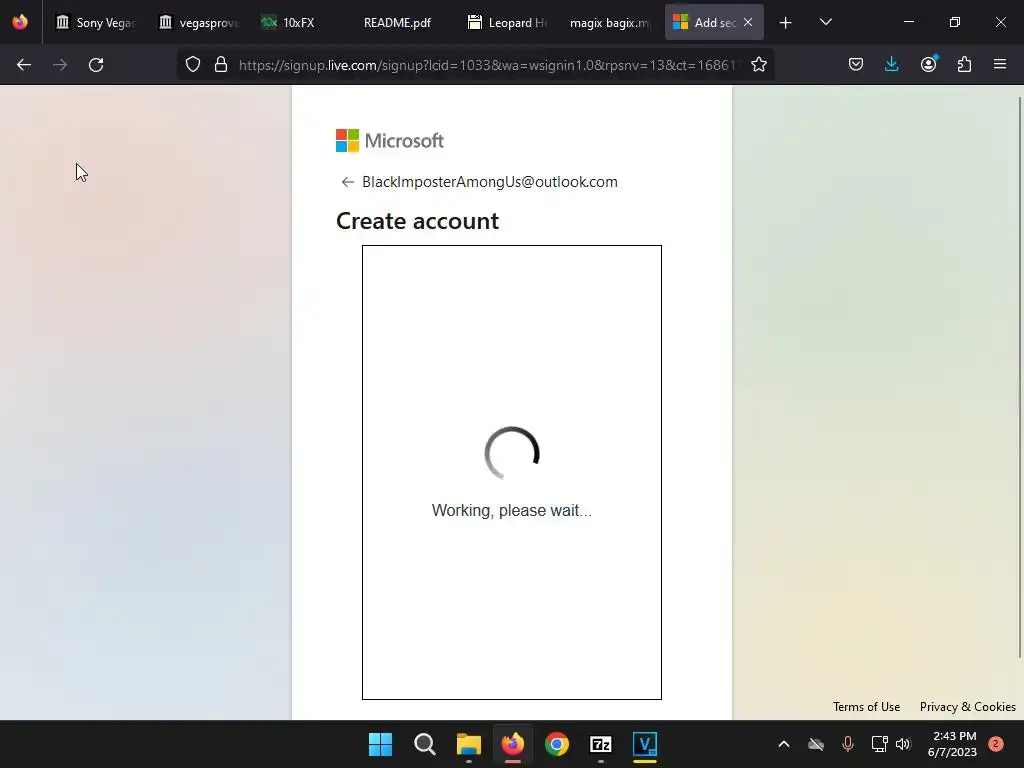This screenshot has width=1024, height=768.
Task: Open the Privacy & Cookies link
Action: pyautogui.click(x=967, y=707)
